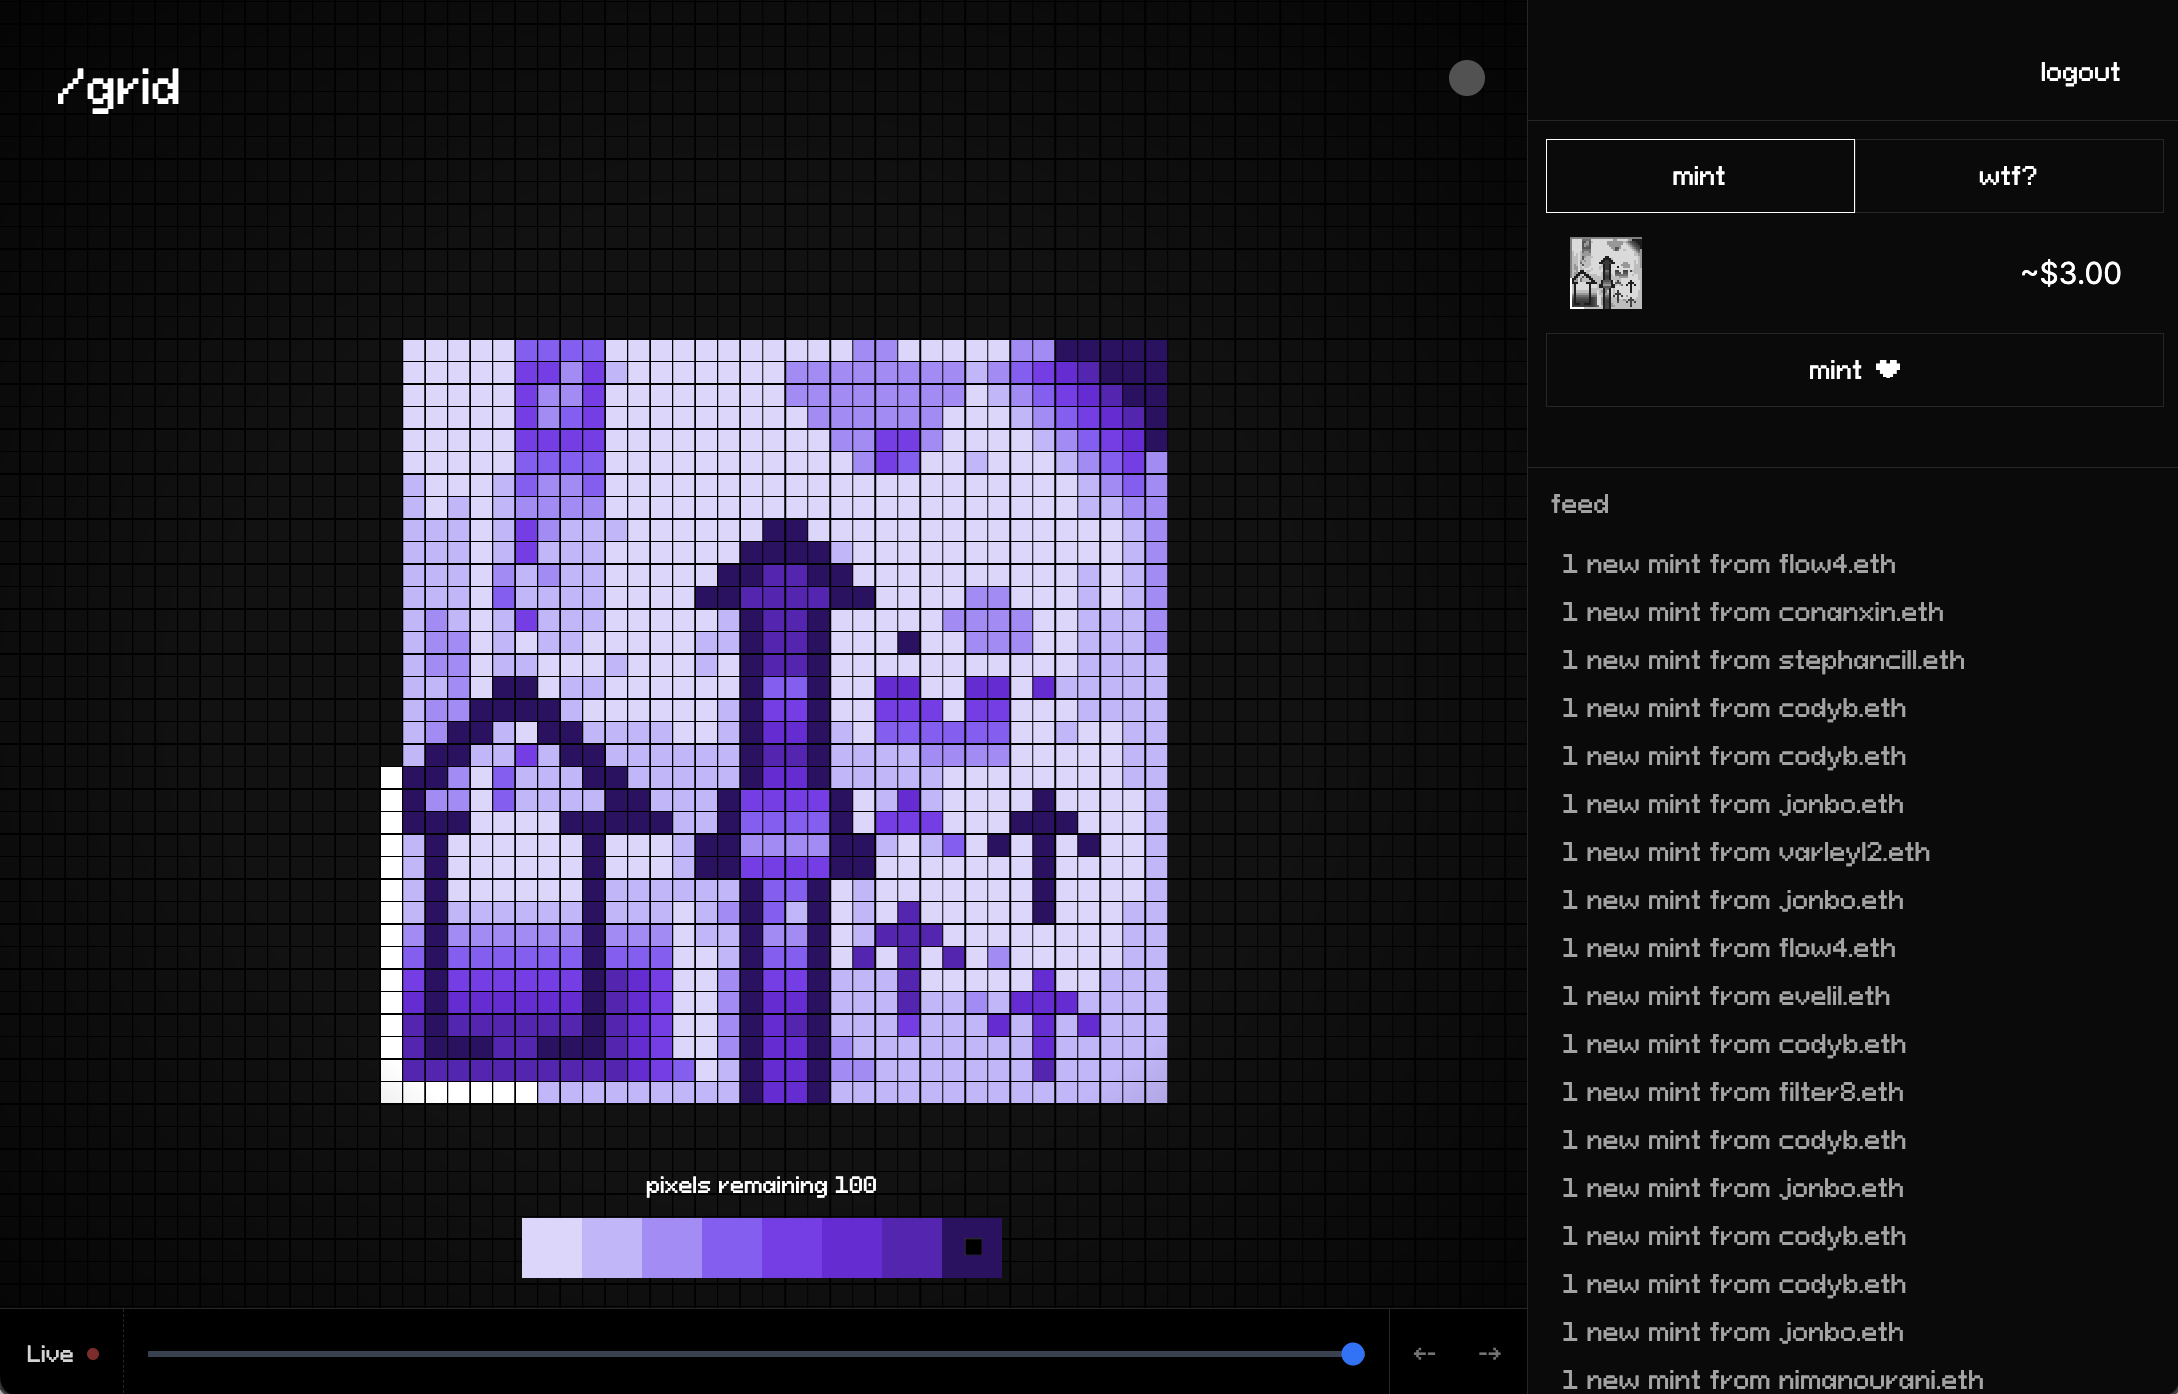Image resolution: width=2178 pixels, height=1394 pixels.
Task: Click the logout link
Action: (2079, 72)
